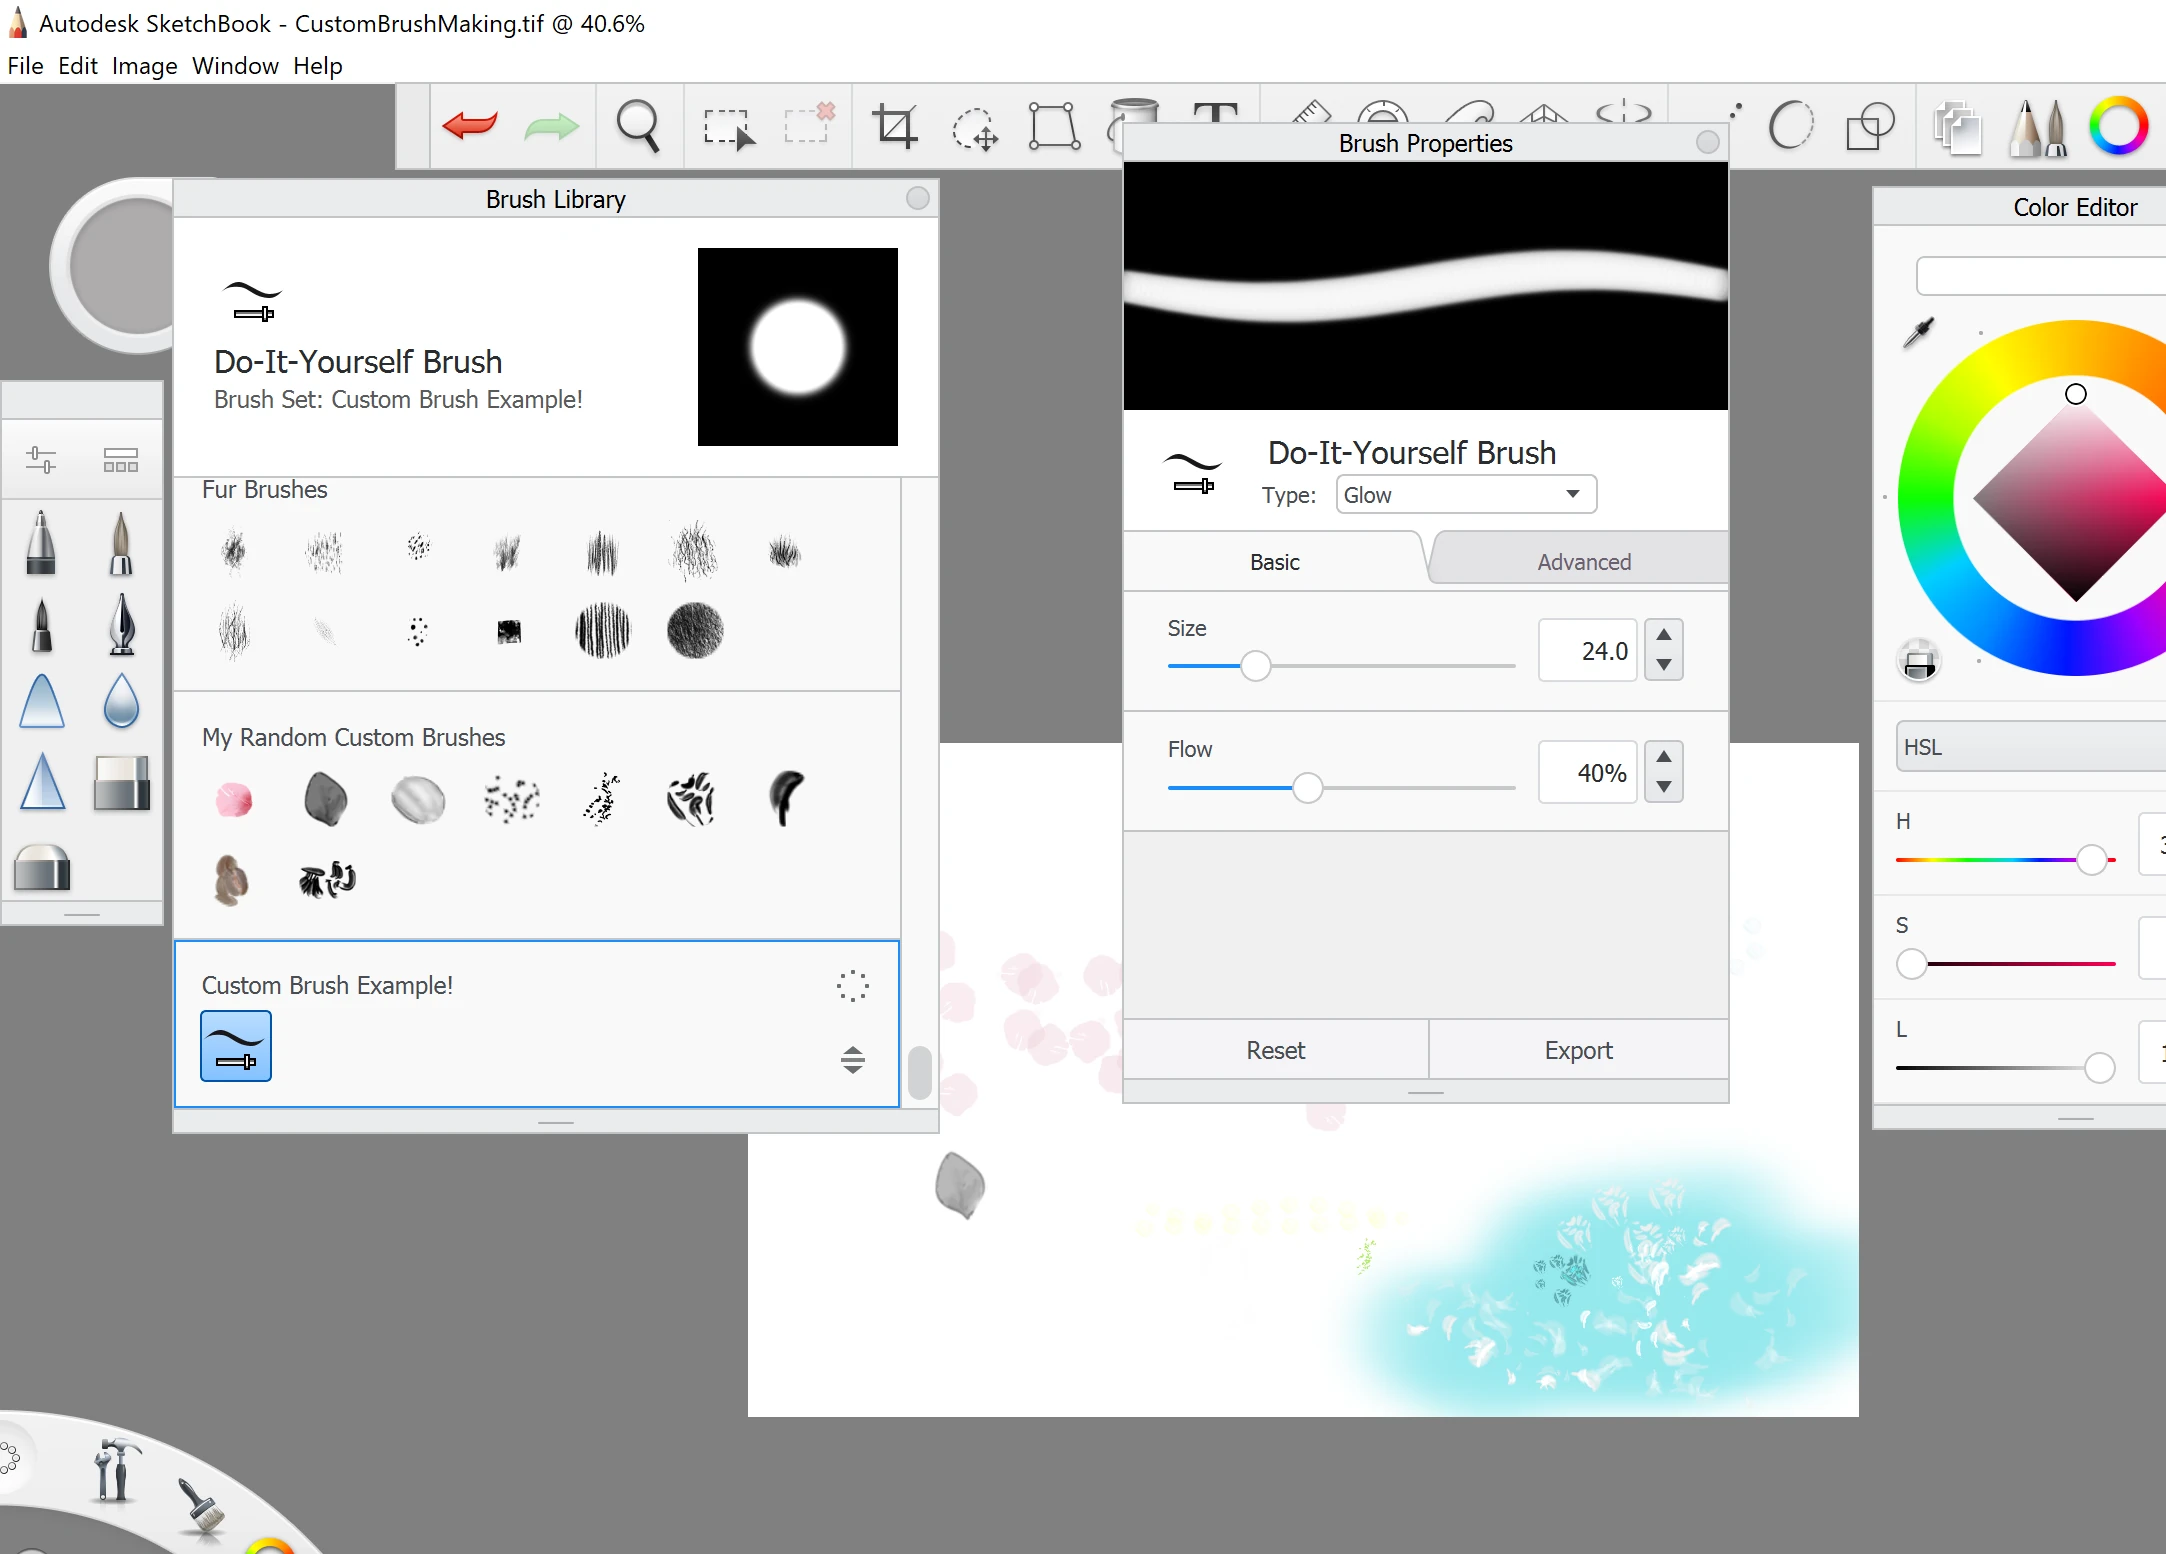Click the Export button
Viewport: 2166px width, 1554px height.
coord(1578,1050)
